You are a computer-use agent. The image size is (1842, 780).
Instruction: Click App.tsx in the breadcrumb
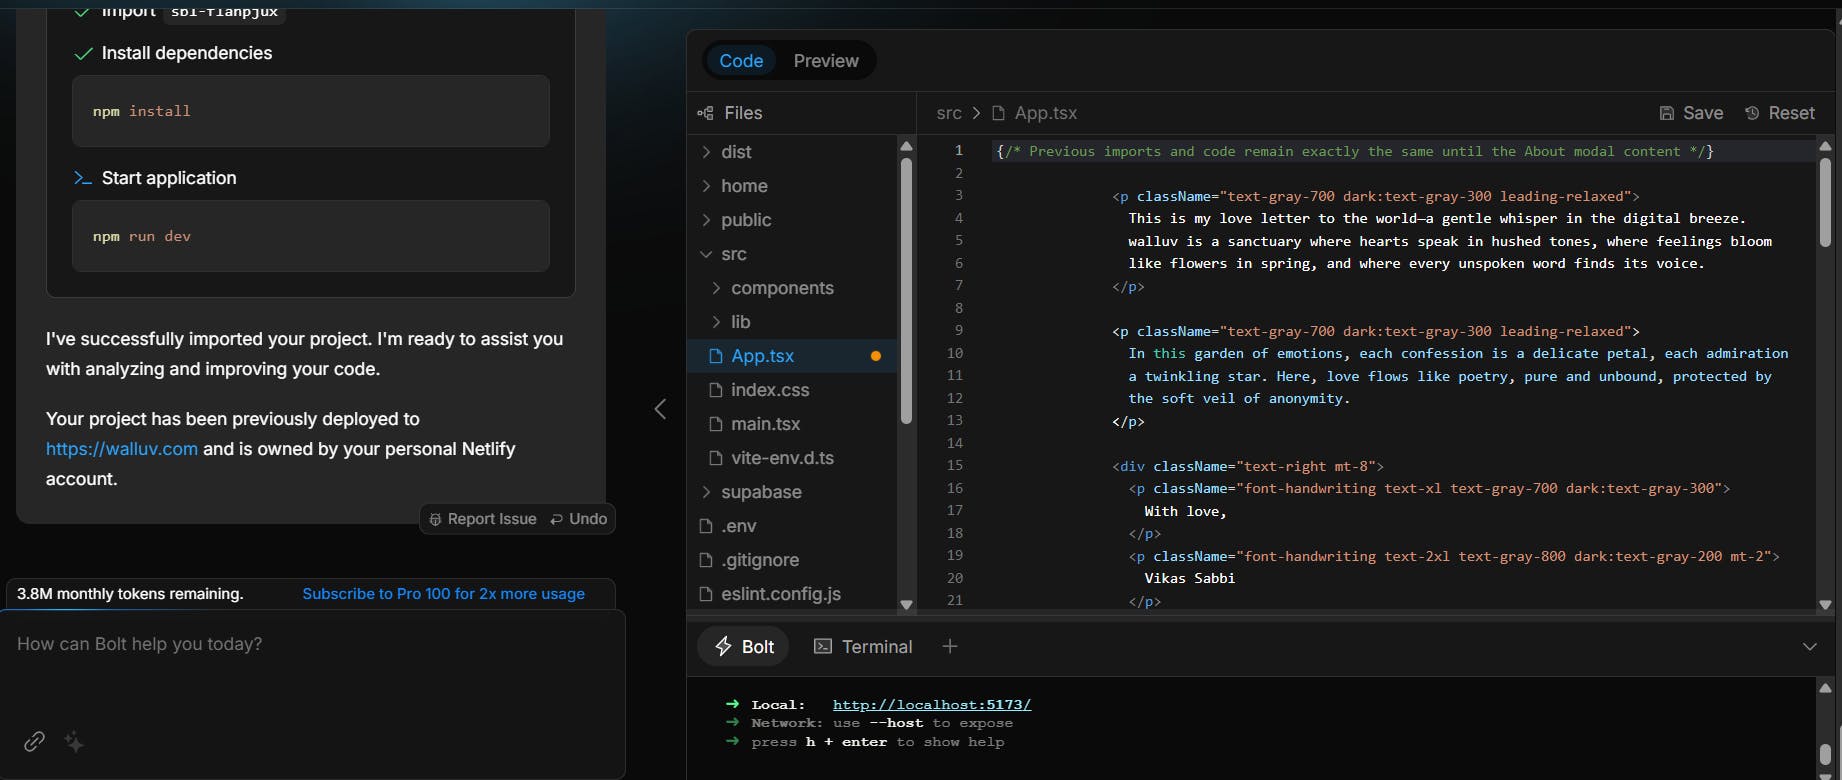pyautogui.click(x=1046, y=113)
